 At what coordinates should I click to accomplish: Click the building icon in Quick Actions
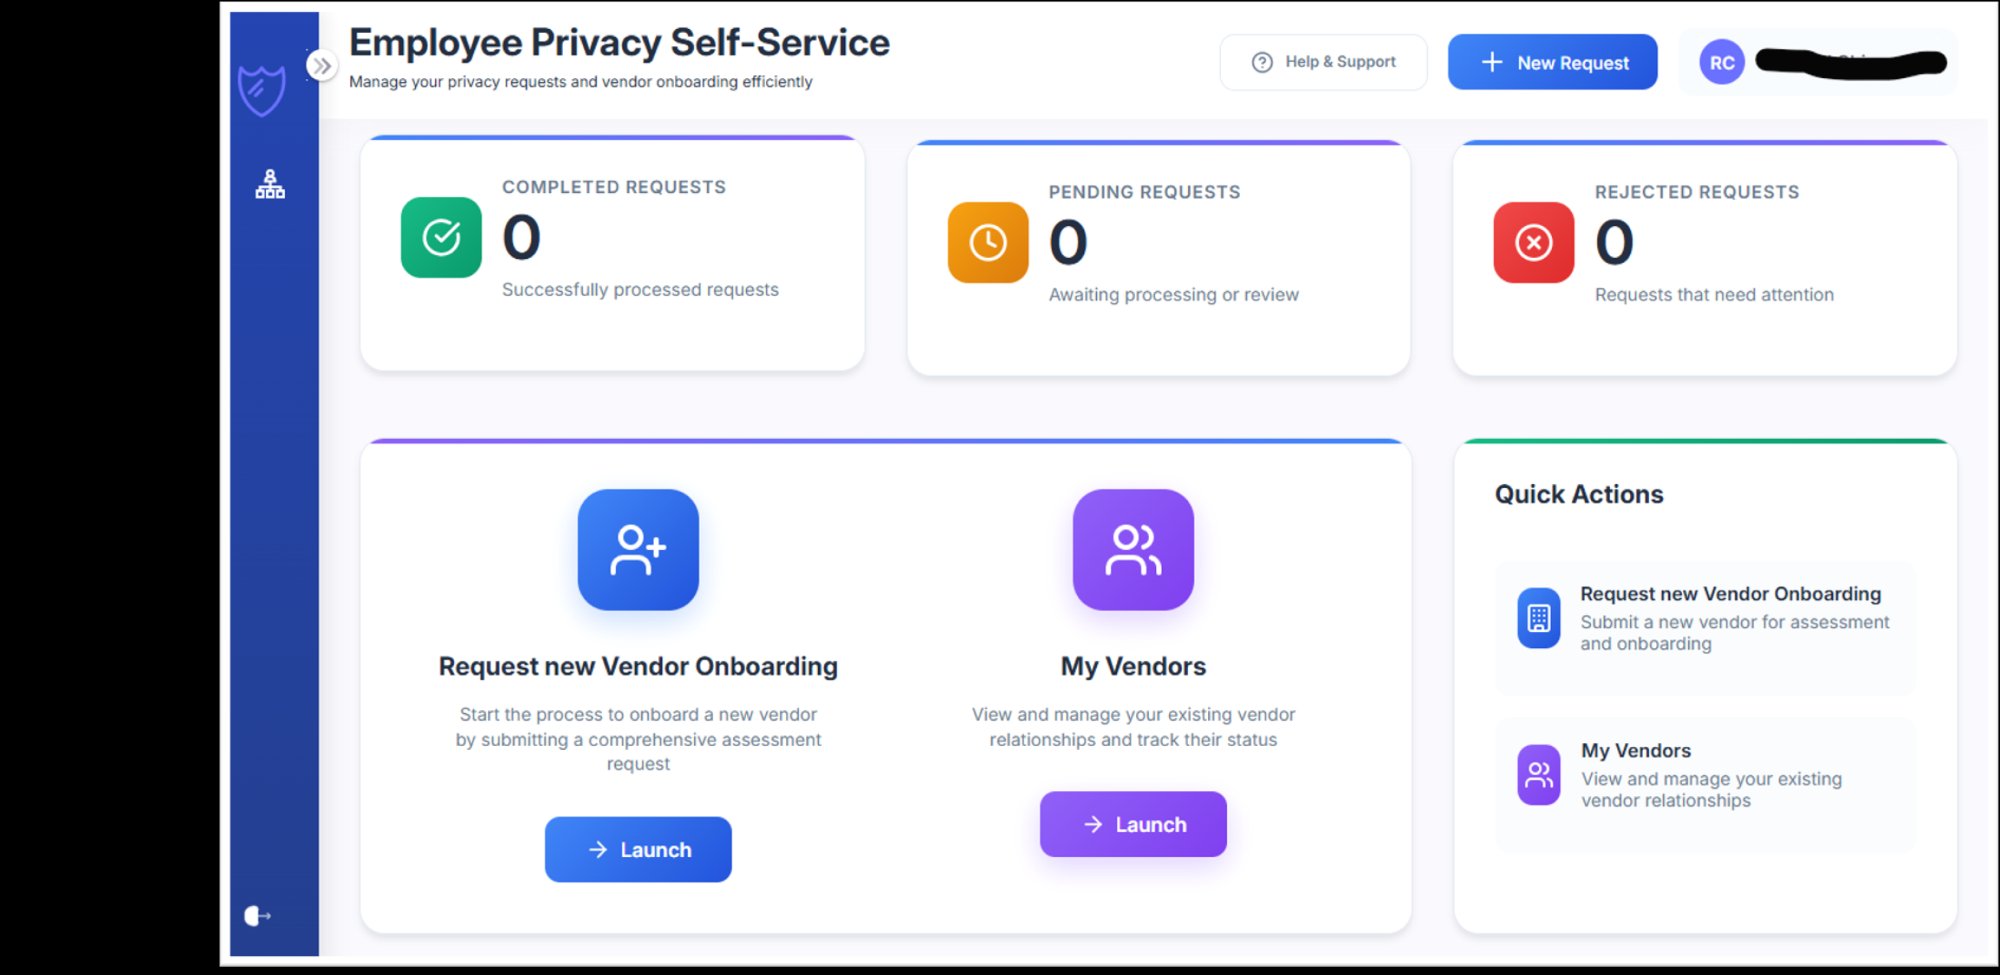coord(1537,619)
